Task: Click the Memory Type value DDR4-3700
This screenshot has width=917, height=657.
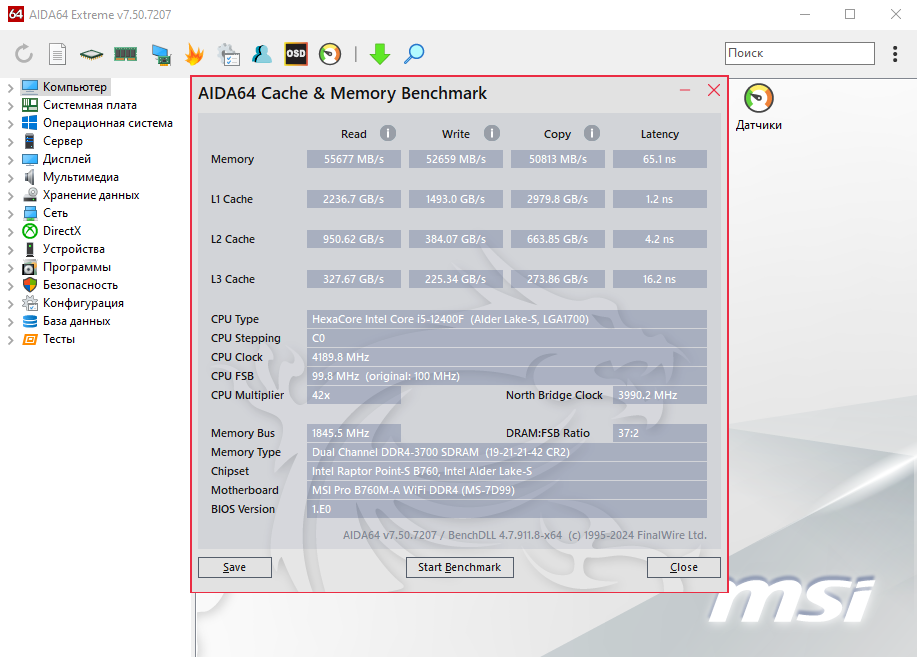Action: (506, 452)
